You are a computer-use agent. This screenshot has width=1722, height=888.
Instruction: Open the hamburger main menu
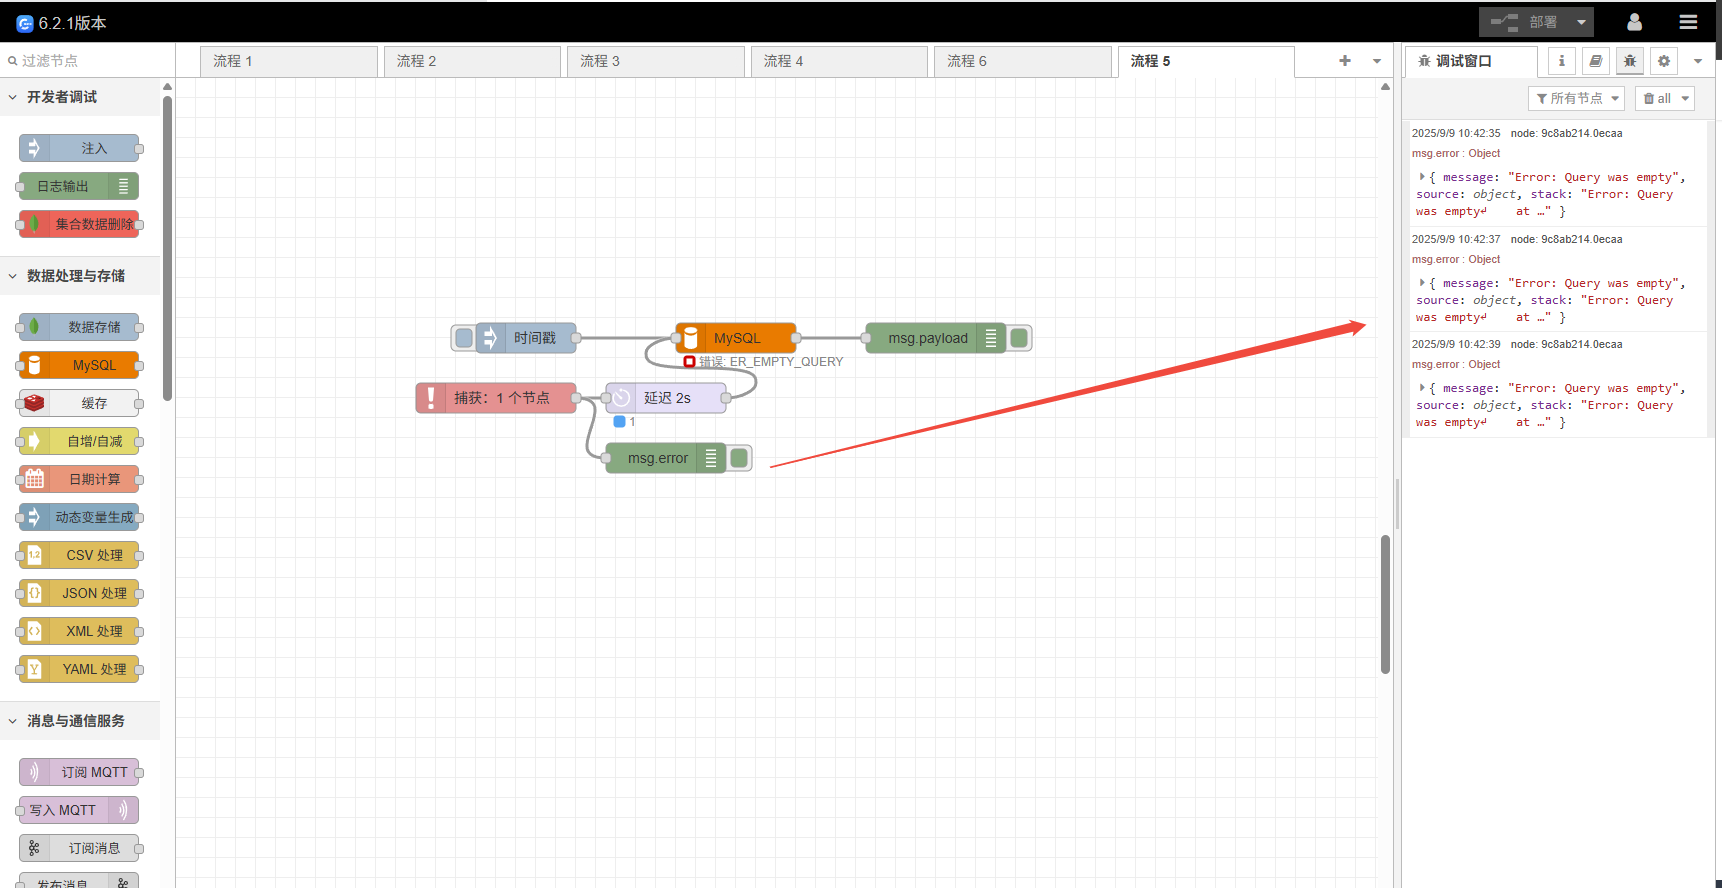(x=1688, y=22)
